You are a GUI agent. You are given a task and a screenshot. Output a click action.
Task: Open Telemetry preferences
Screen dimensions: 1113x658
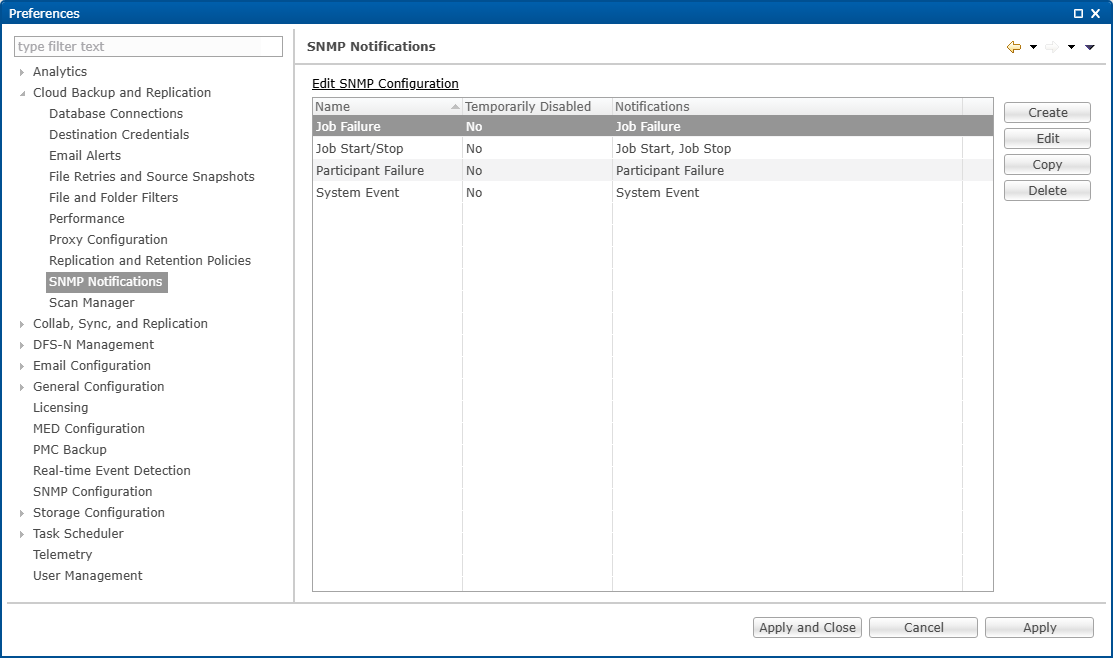tap(62, 555)
